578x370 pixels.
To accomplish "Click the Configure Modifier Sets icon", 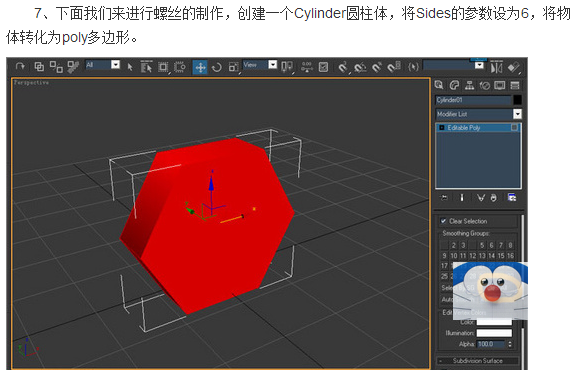I will [x=512, y=198].
